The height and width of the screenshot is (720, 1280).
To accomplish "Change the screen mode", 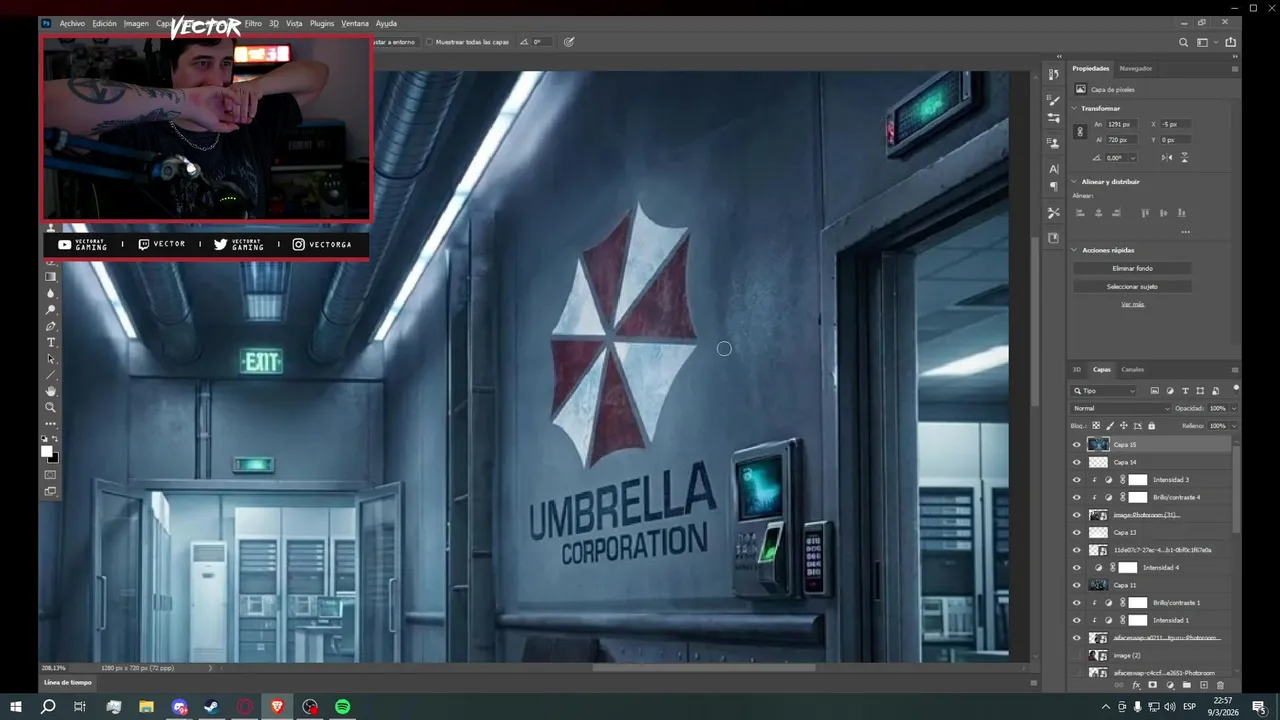I will click(x=51, y=491).
